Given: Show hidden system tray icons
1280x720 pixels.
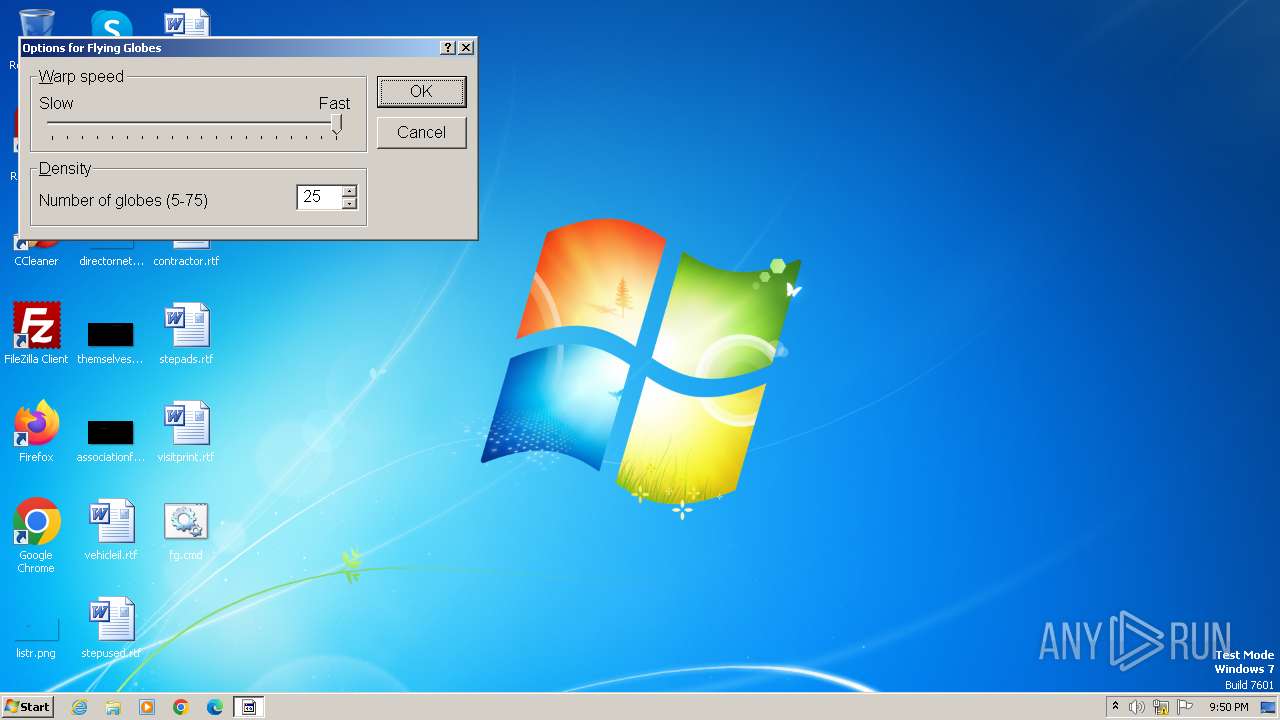Looking at the screenshot, I should (1115, 707).
